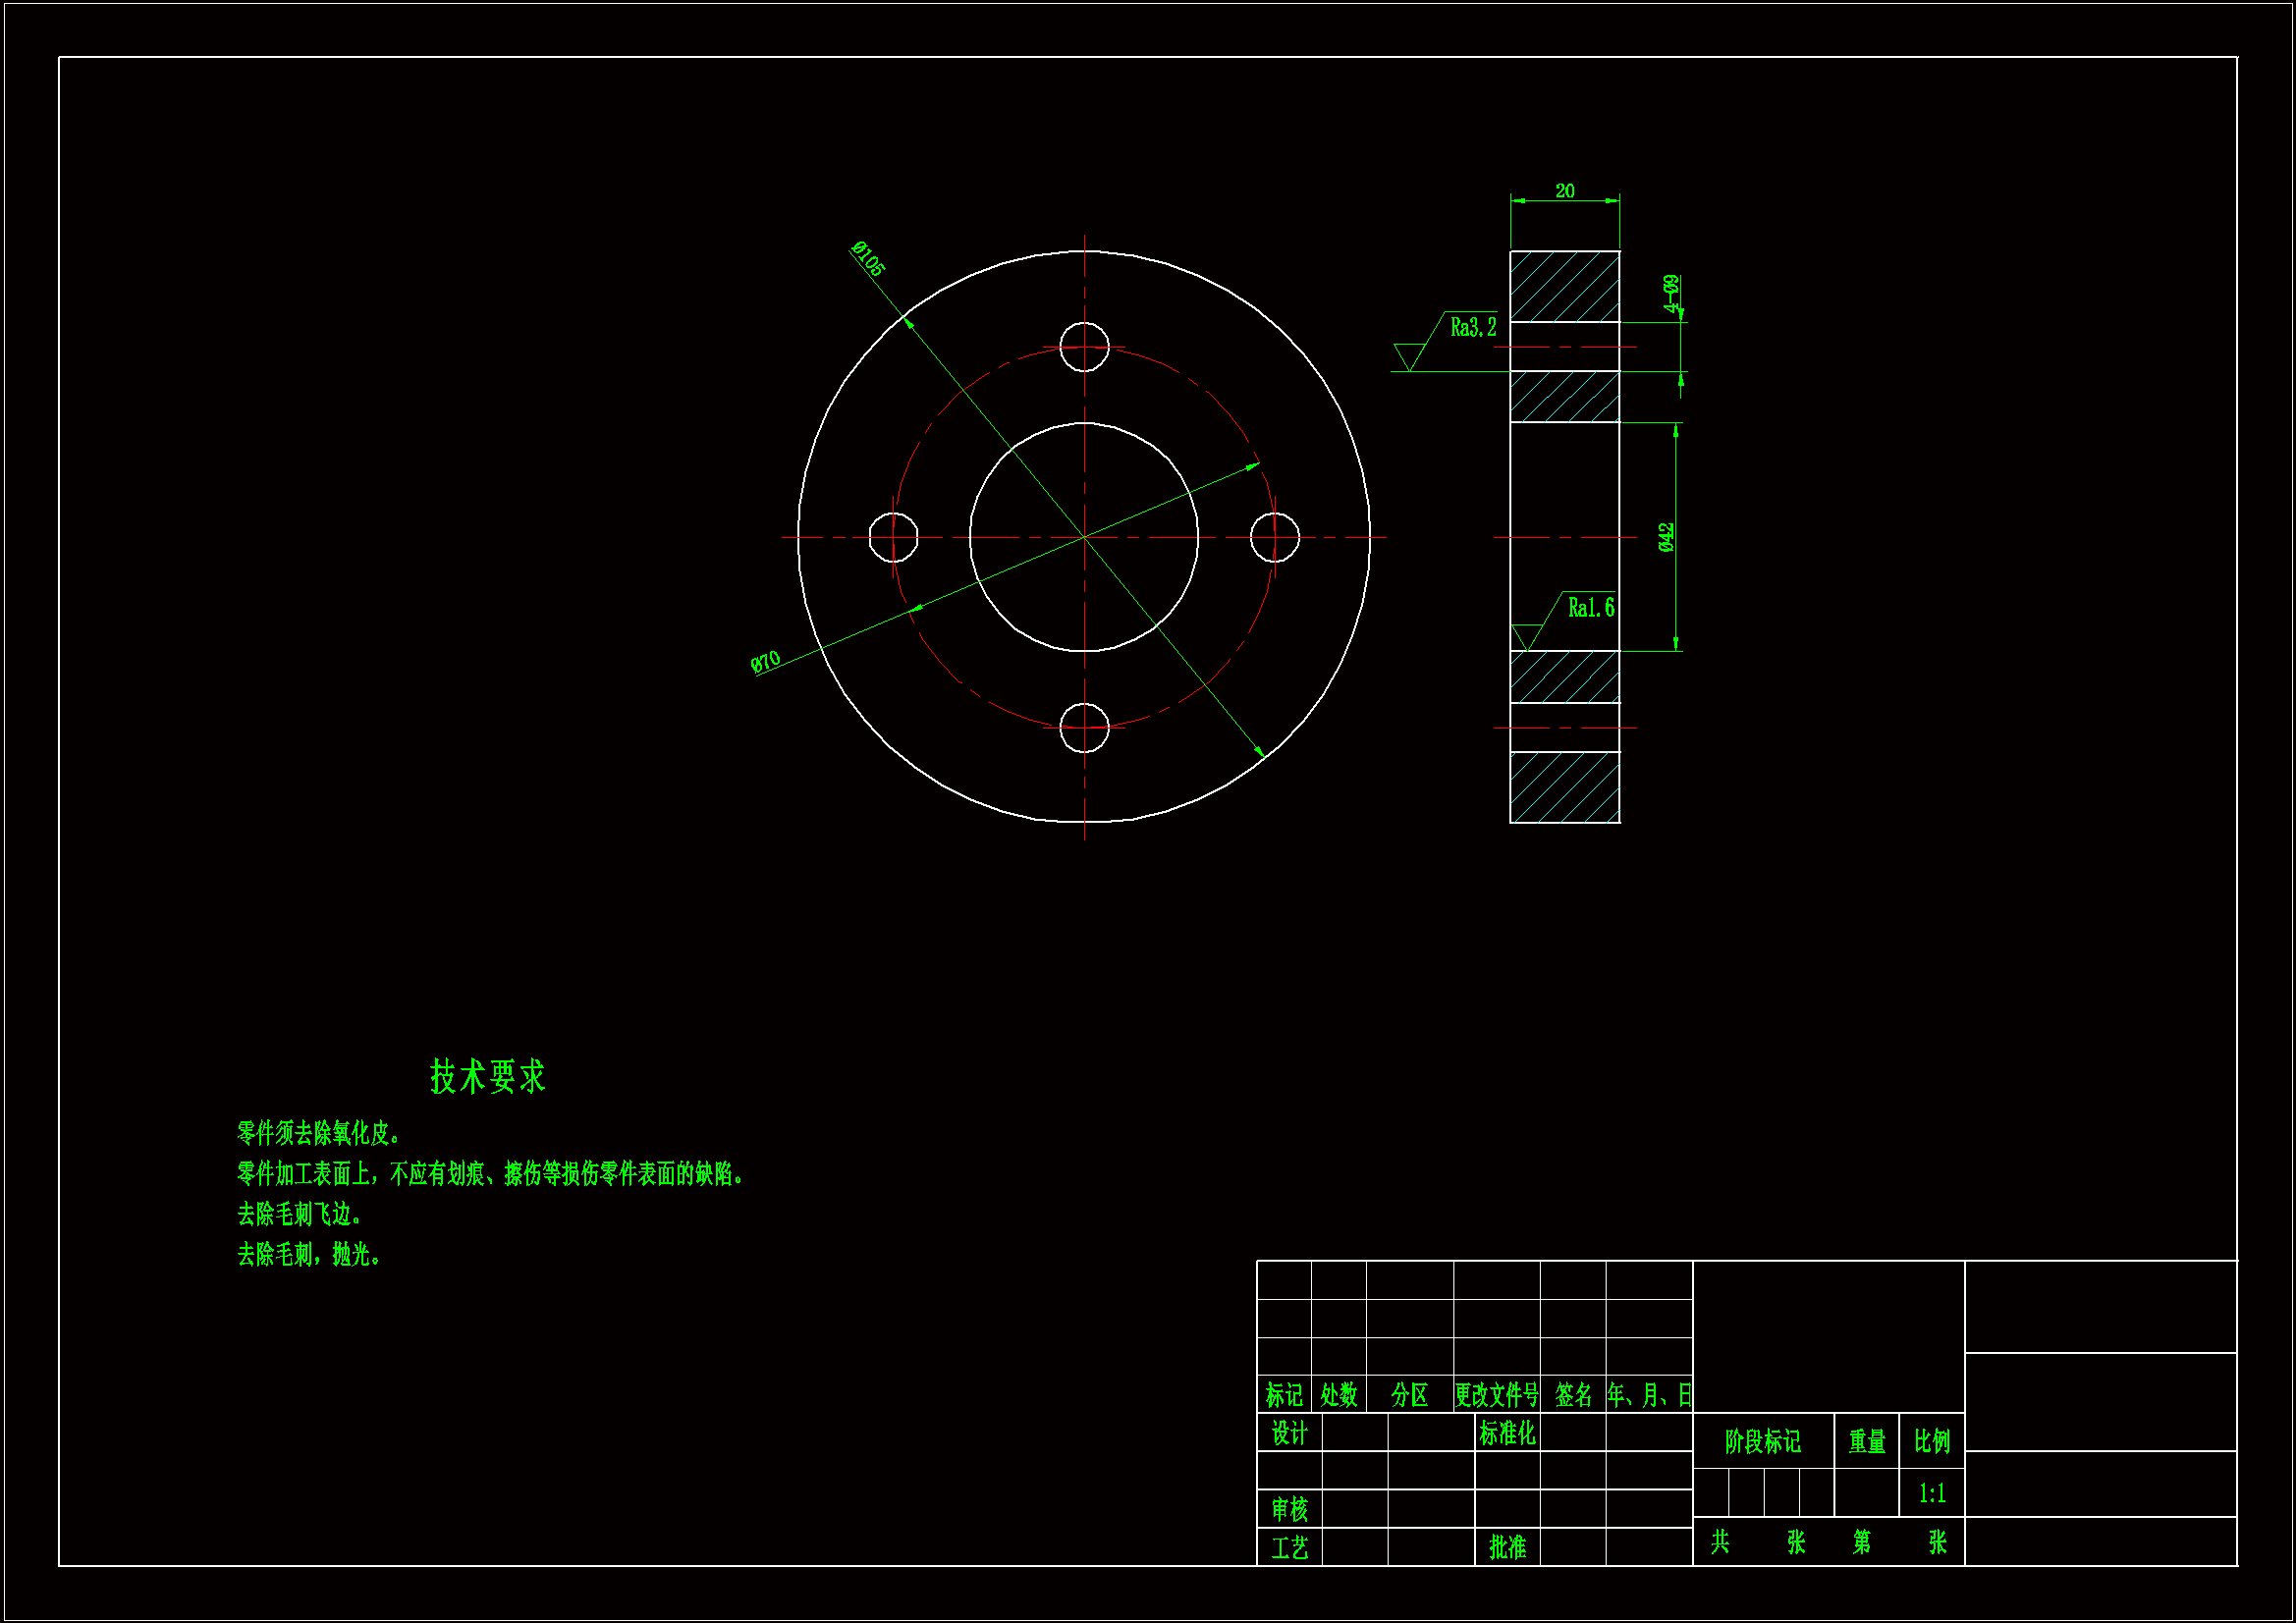Select the Ø70 bolt circle dimension label
The height and width of the screenshot is (1623, 2296).
(x=765, y=662)
